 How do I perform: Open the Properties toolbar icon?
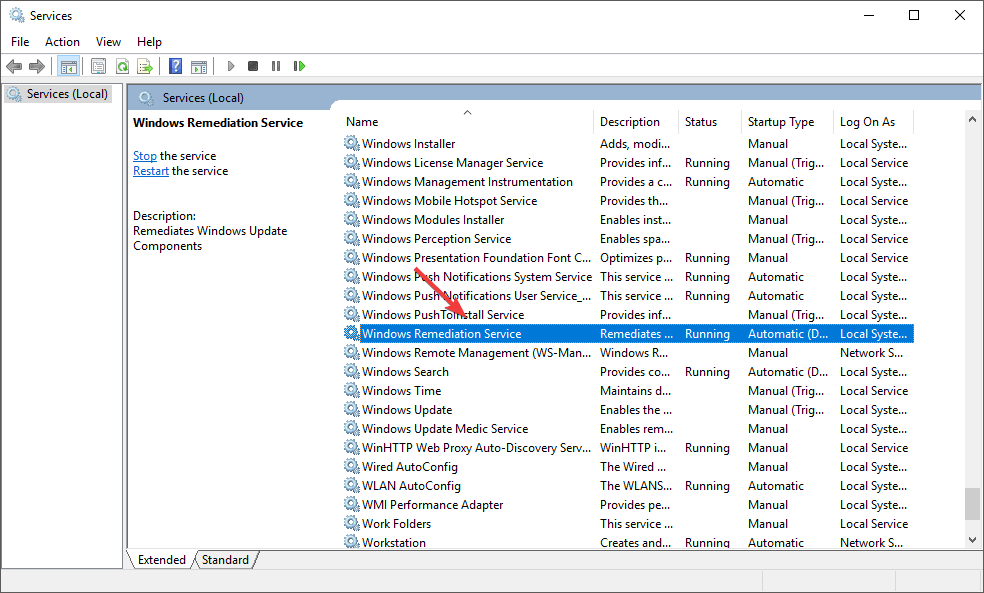[98, 66]
